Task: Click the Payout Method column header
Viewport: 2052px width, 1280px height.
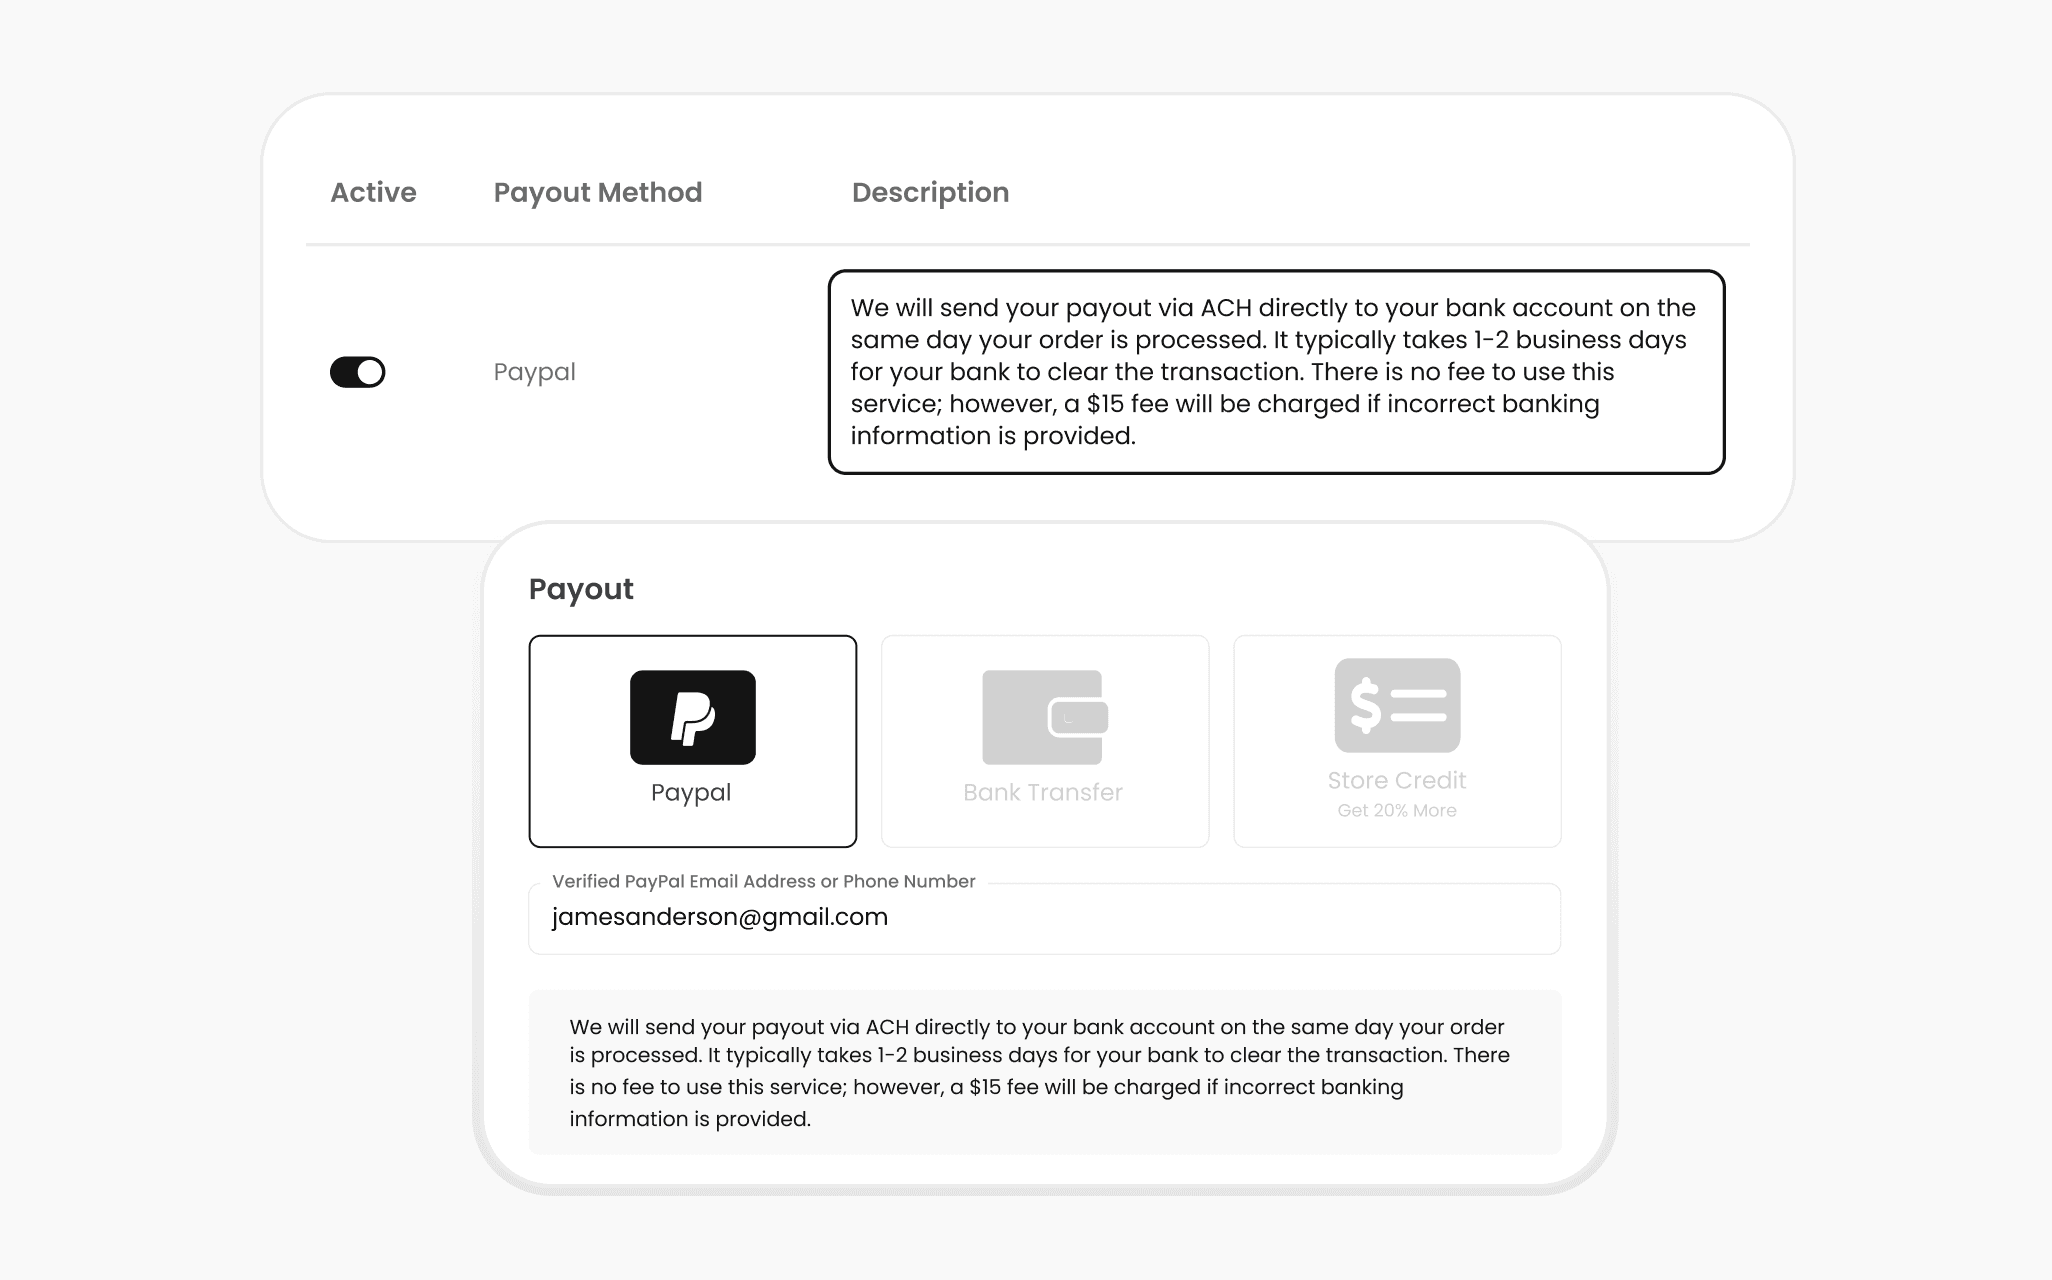Action: pos(598,192)
